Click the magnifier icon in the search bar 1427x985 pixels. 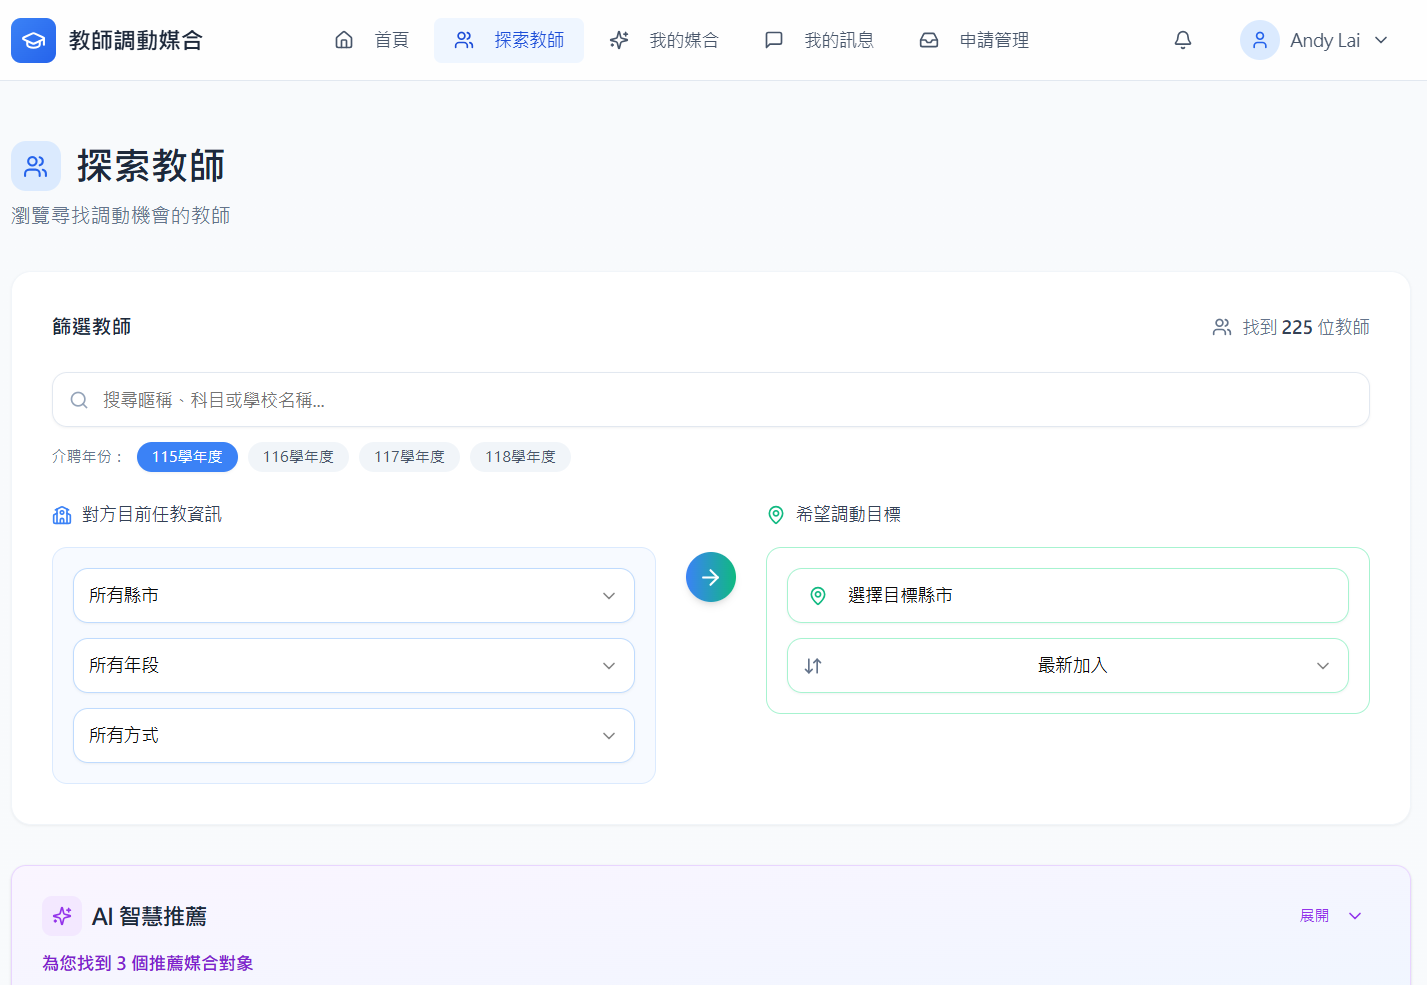(x=79, y=400)
